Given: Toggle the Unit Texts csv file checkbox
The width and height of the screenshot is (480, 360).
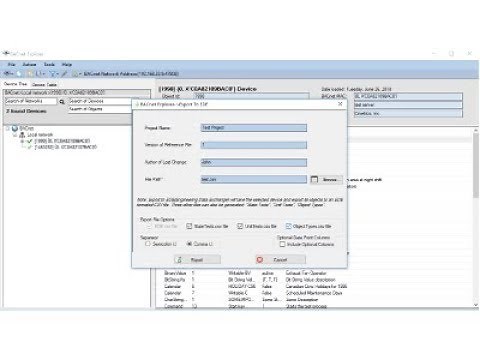Looking at the screenshot, I should (240, 226).
